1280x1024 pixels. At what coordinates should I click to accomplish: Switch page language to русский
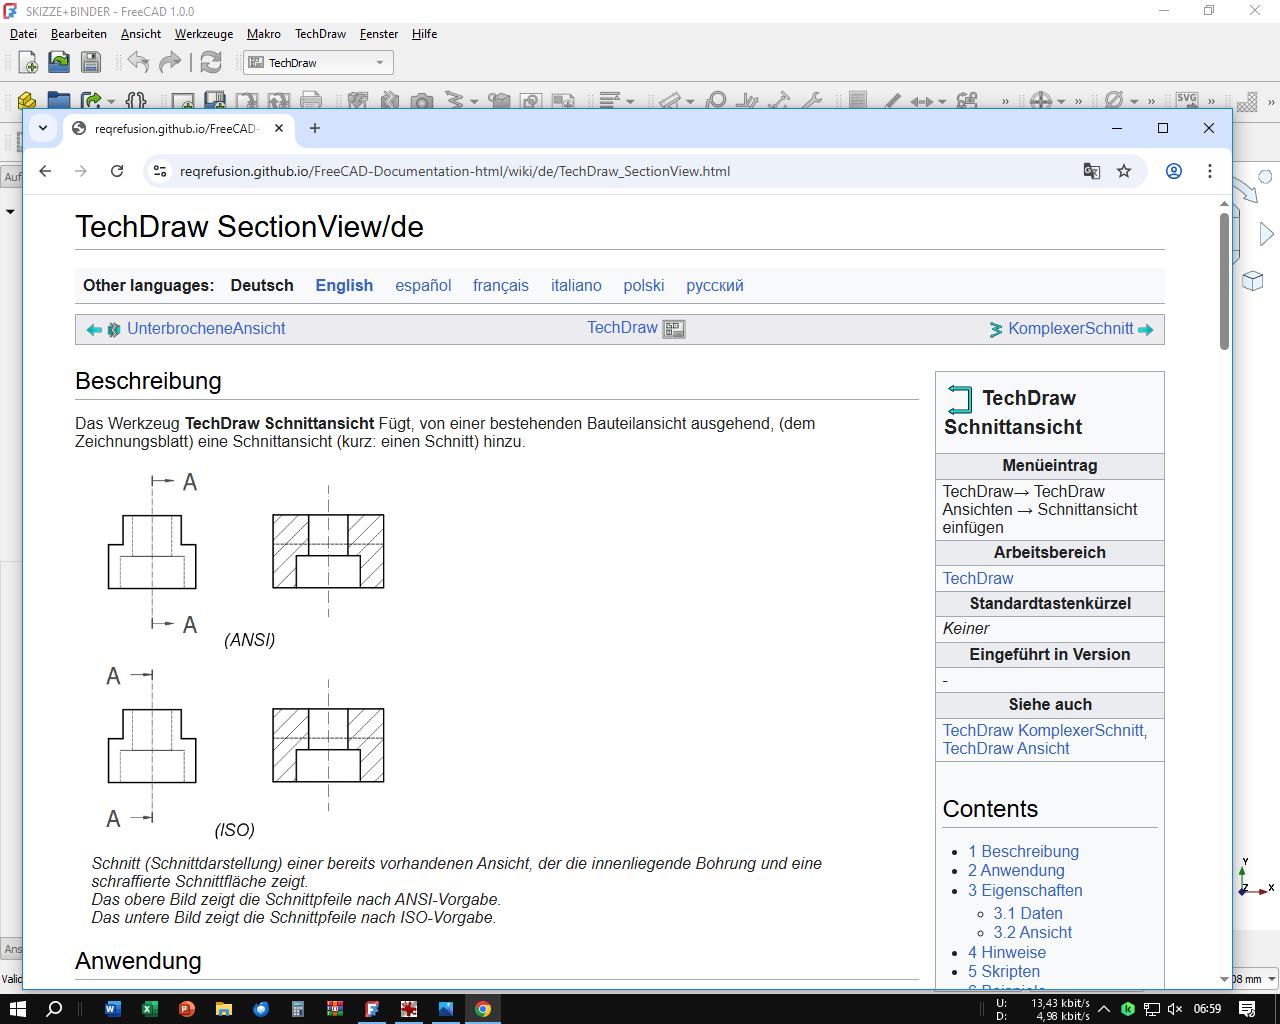click(x=715, y=285)
